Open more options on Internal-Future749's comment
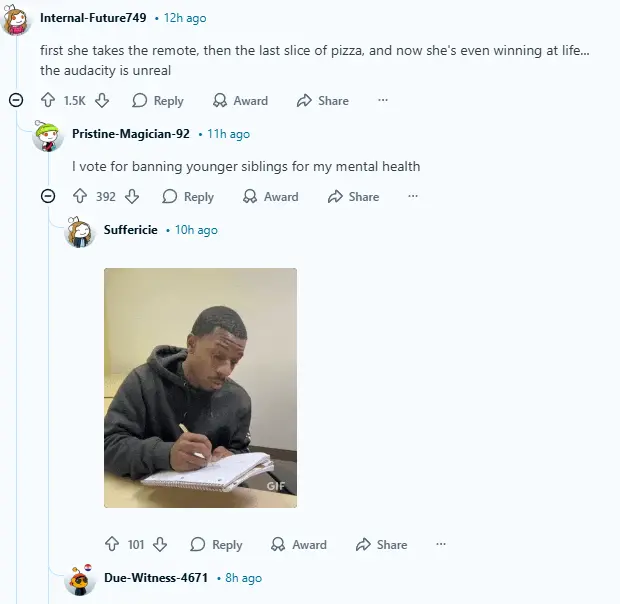This screenshot has height=604, width=620. (382, 101)
